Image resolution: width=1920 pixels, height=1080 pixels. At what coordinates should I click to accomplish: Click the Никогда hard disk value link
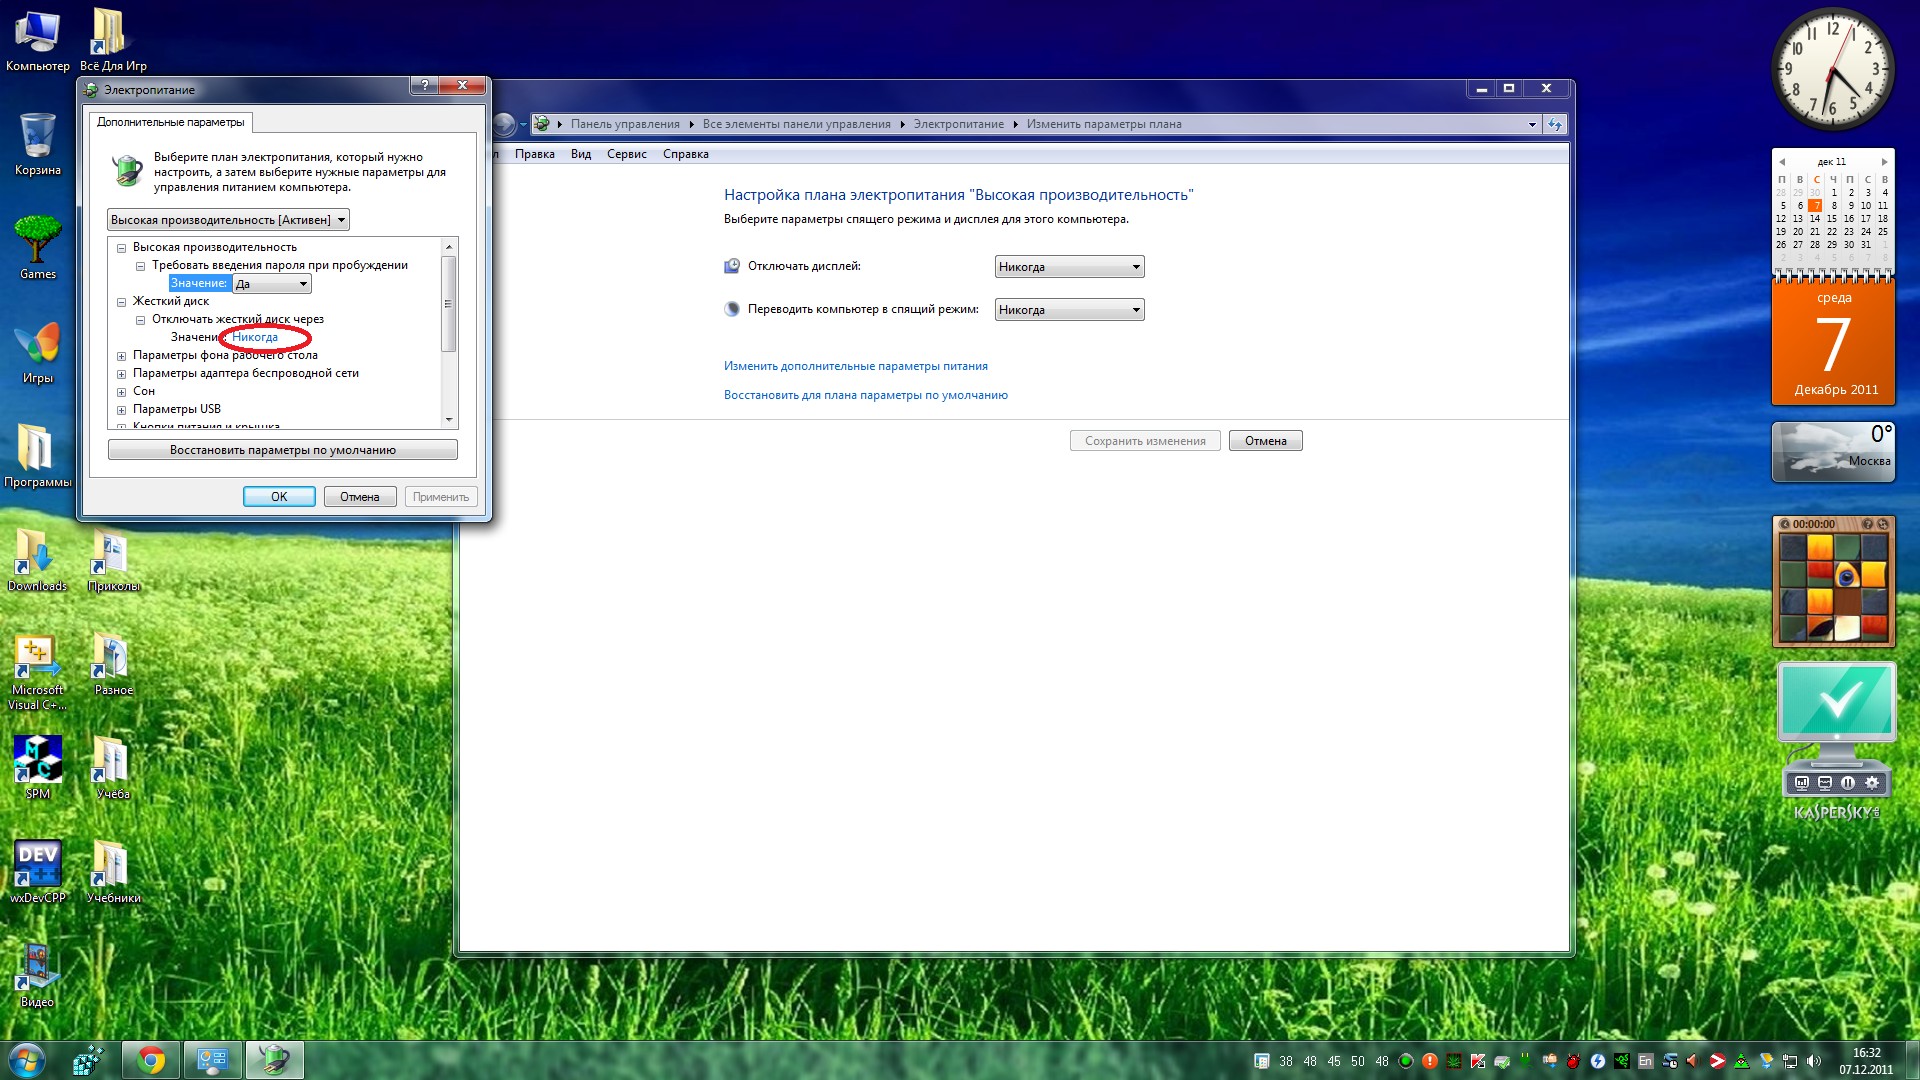tap(255, 337)
